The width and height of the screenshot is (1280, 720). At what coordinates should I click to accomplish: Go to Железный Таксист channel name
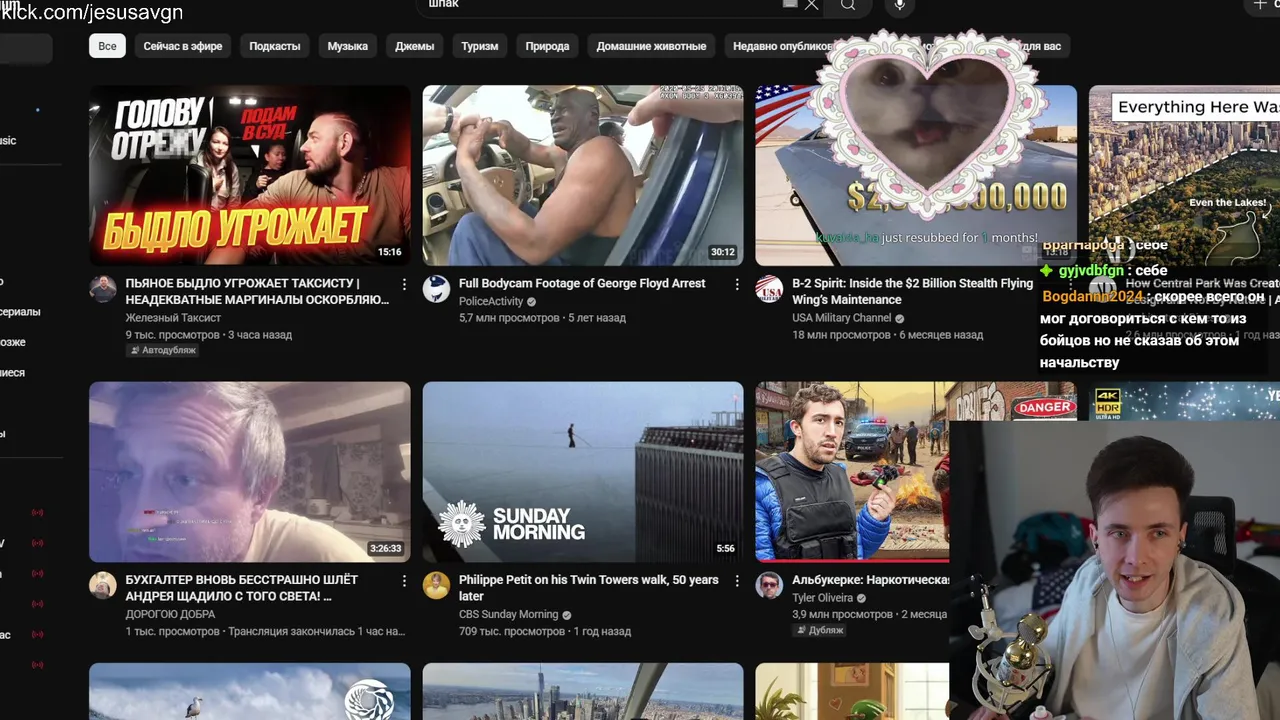click(174, 318)
